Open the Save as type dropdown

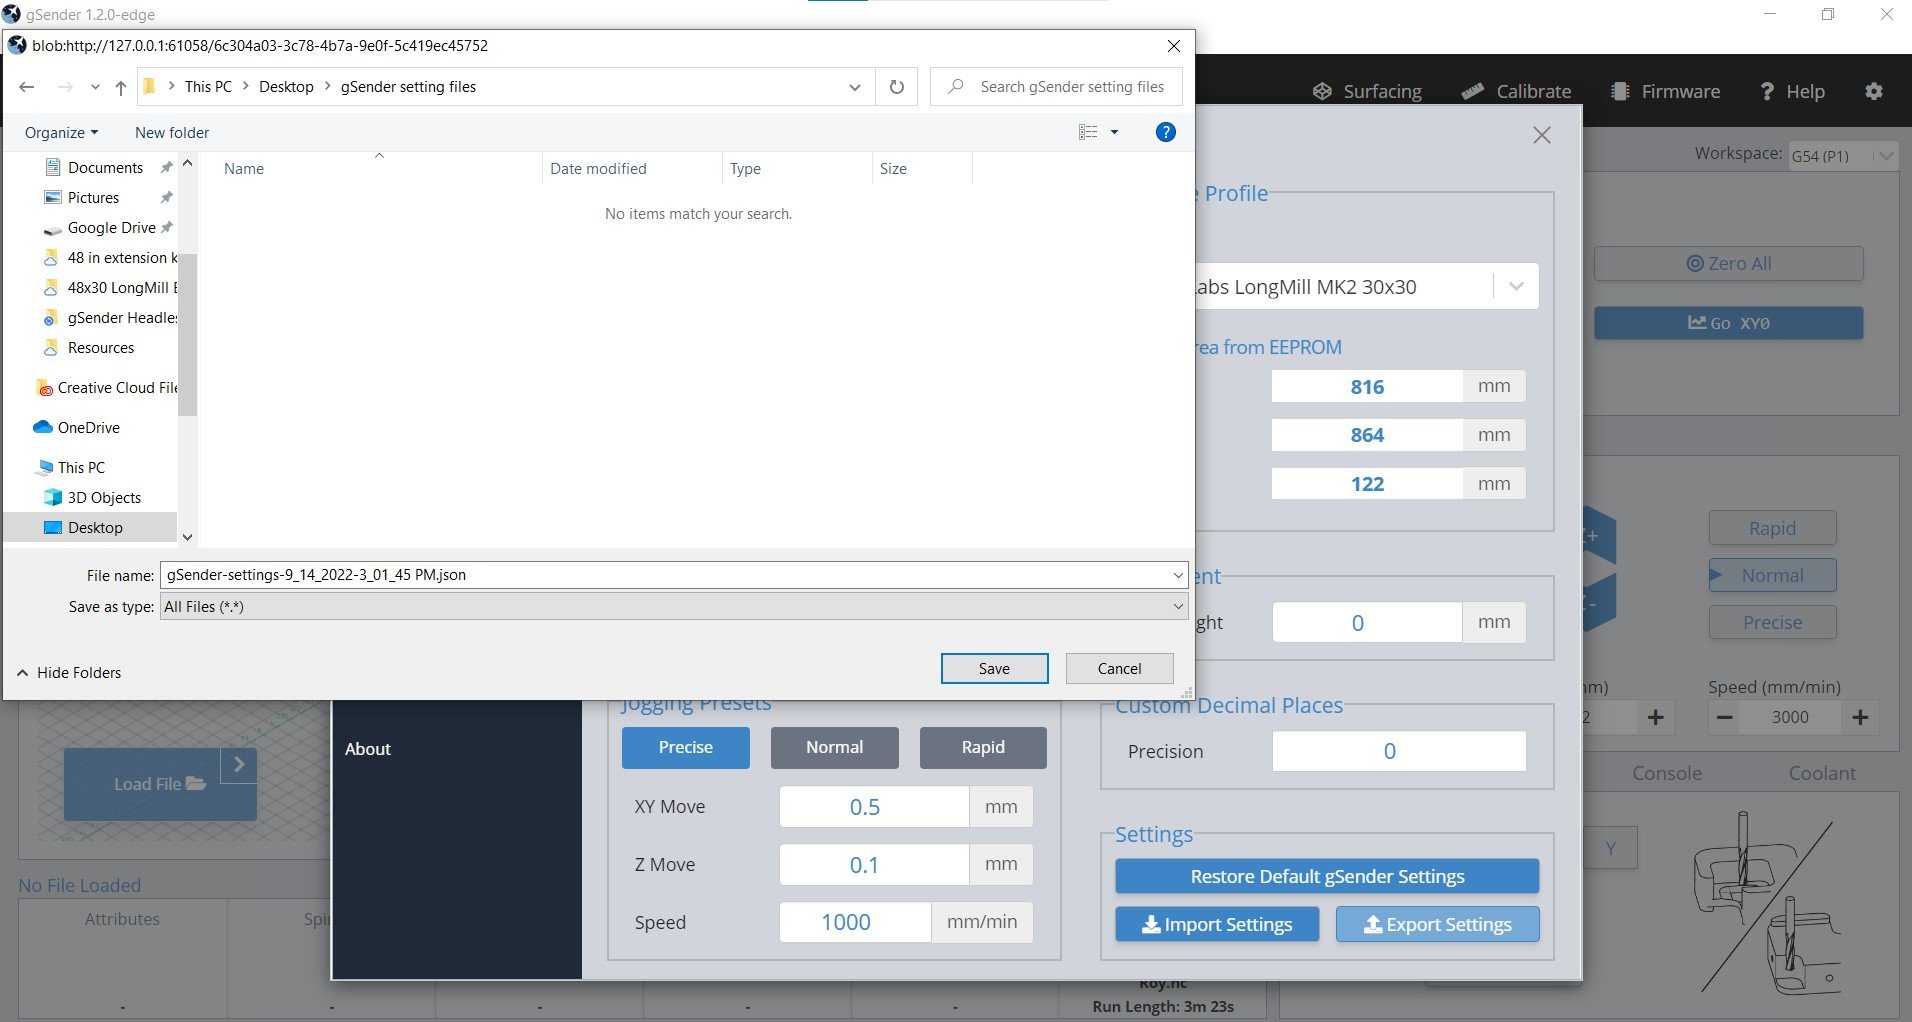coord(674,606)
